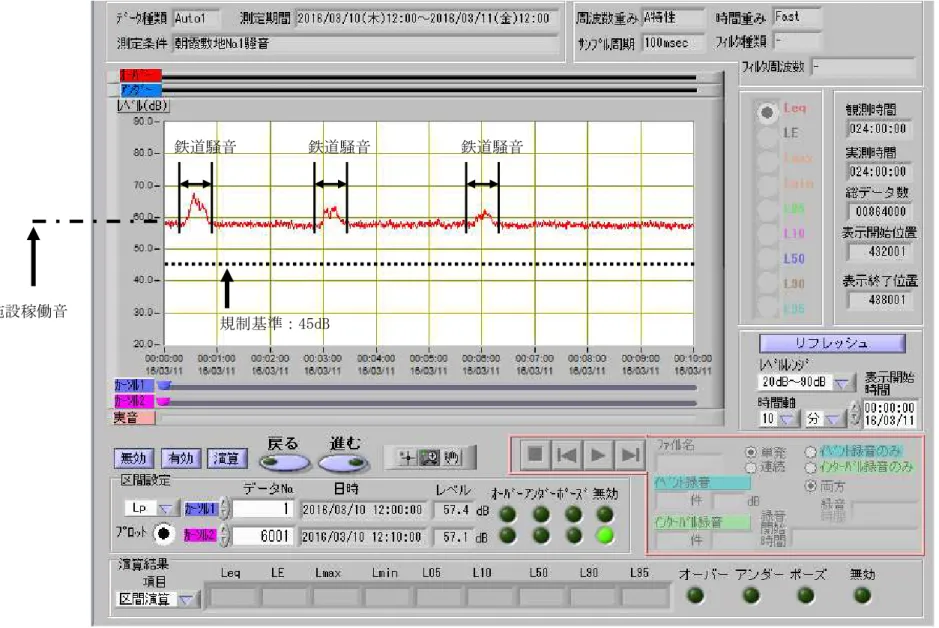The height and width of the screenshot is (628, 939).
Task: Select the Leq radio button
Action: [x=766, y=112]
